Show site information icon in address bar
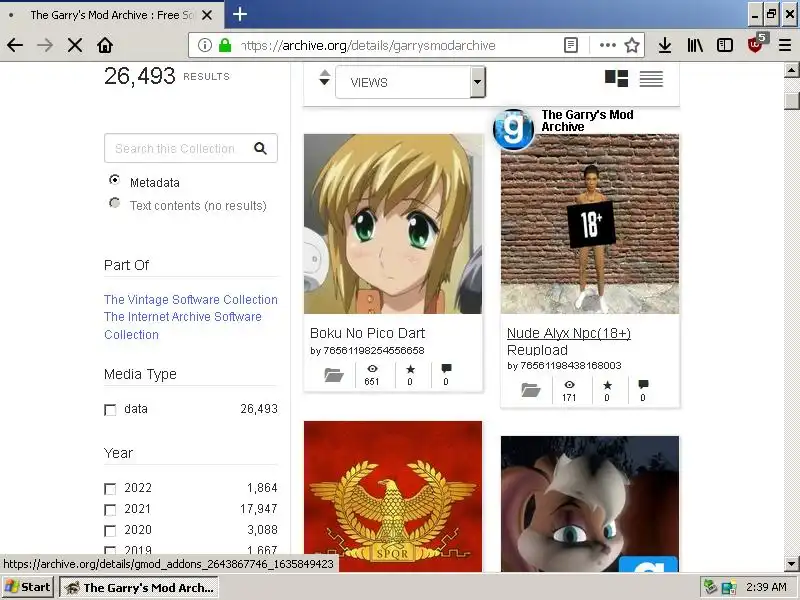 205,45
